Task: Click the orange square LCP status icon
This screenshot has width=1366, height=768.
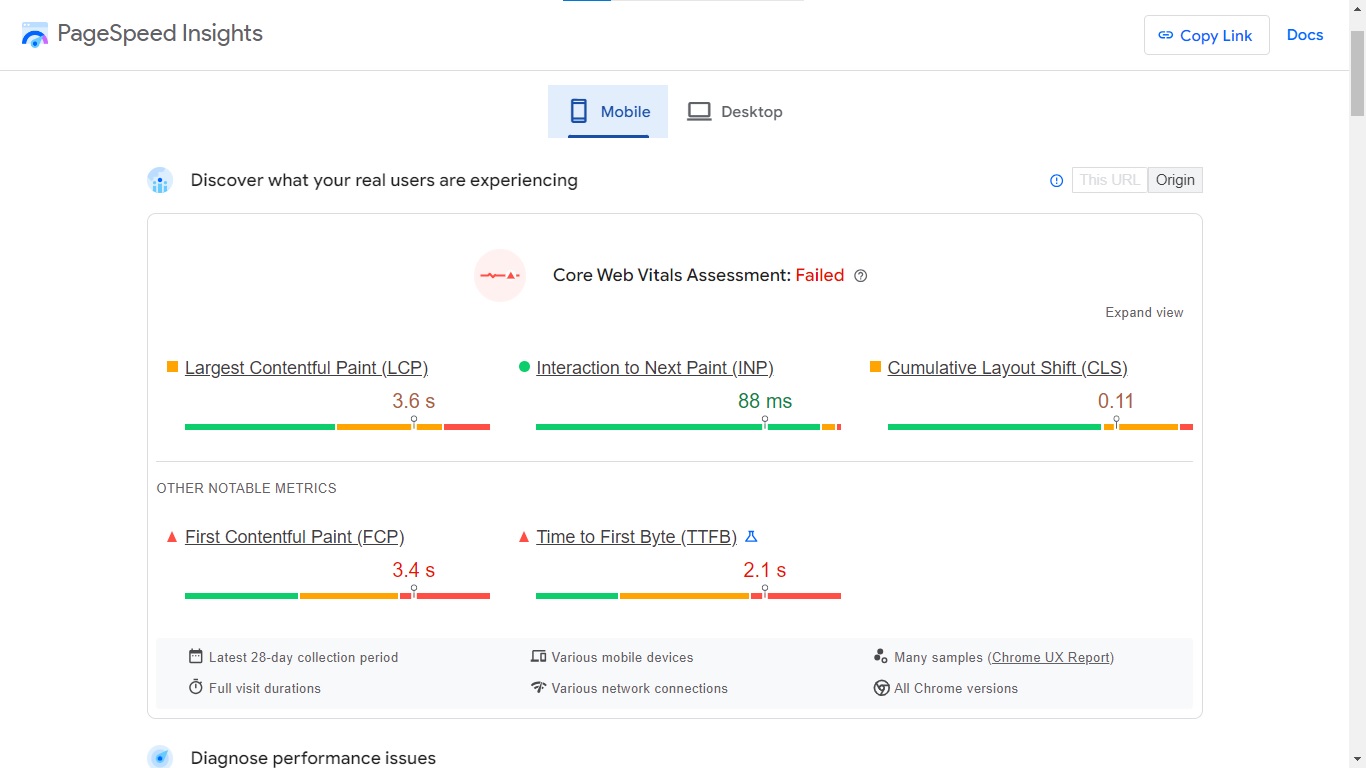Action: pyautogui.click(x=172, y=367)
